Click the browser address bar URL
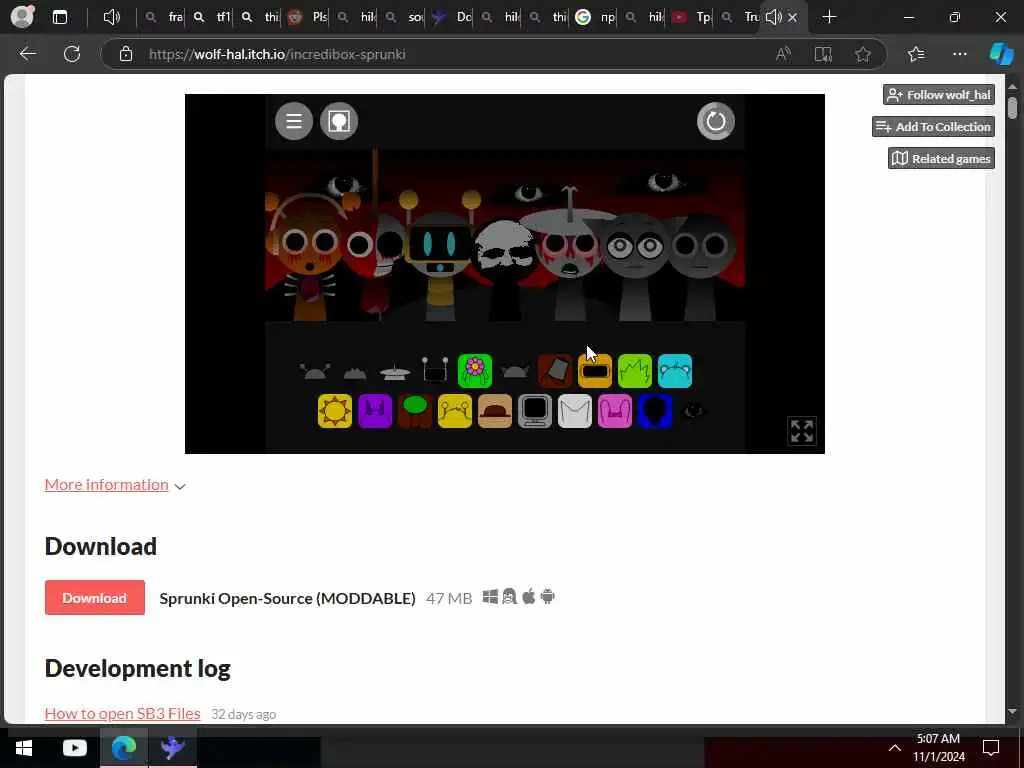Viewport: 1024px width, 768px height. tap(277, 54)
